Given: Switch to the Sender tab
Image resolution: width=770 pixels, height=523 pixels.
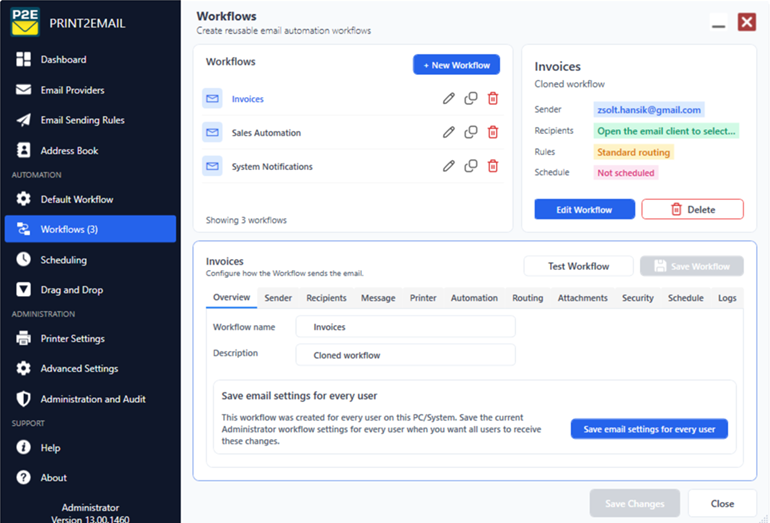Looking at the screenshot, I should click(x=278, y=298).
